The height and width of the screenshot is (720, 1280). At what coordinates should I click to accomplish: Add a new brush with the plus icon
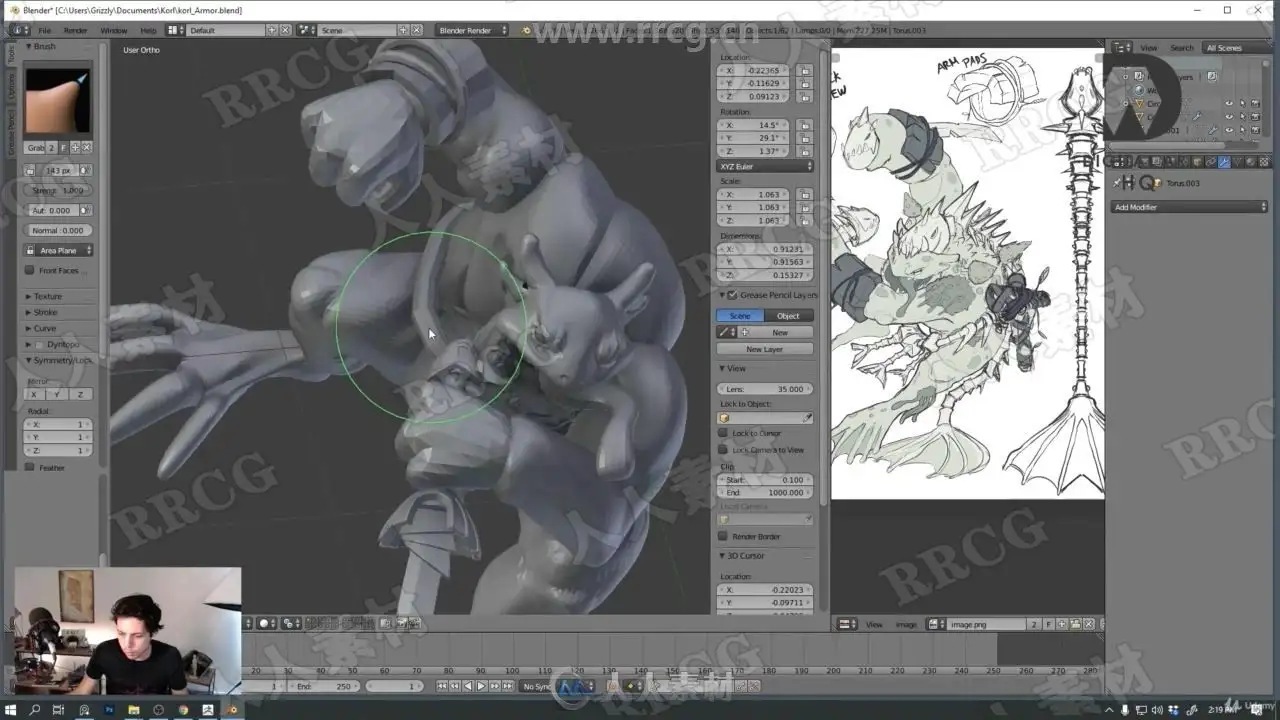[x=74, y=148]
